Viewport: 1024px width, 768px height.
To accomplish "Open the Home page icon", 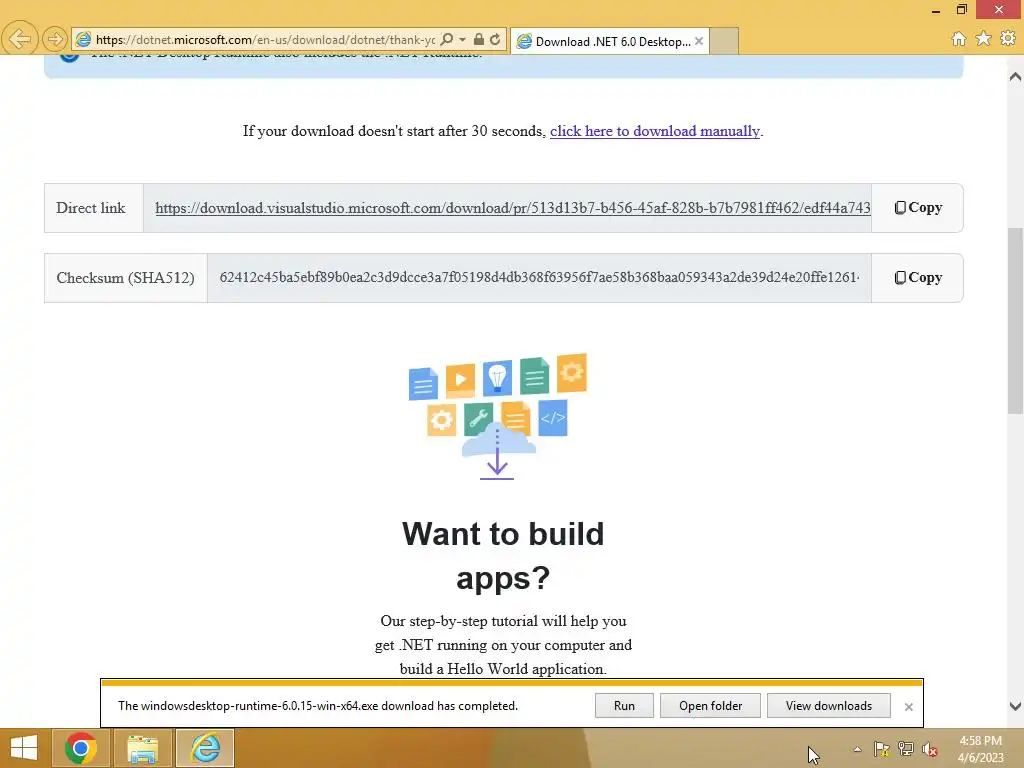I will point(958,39).
